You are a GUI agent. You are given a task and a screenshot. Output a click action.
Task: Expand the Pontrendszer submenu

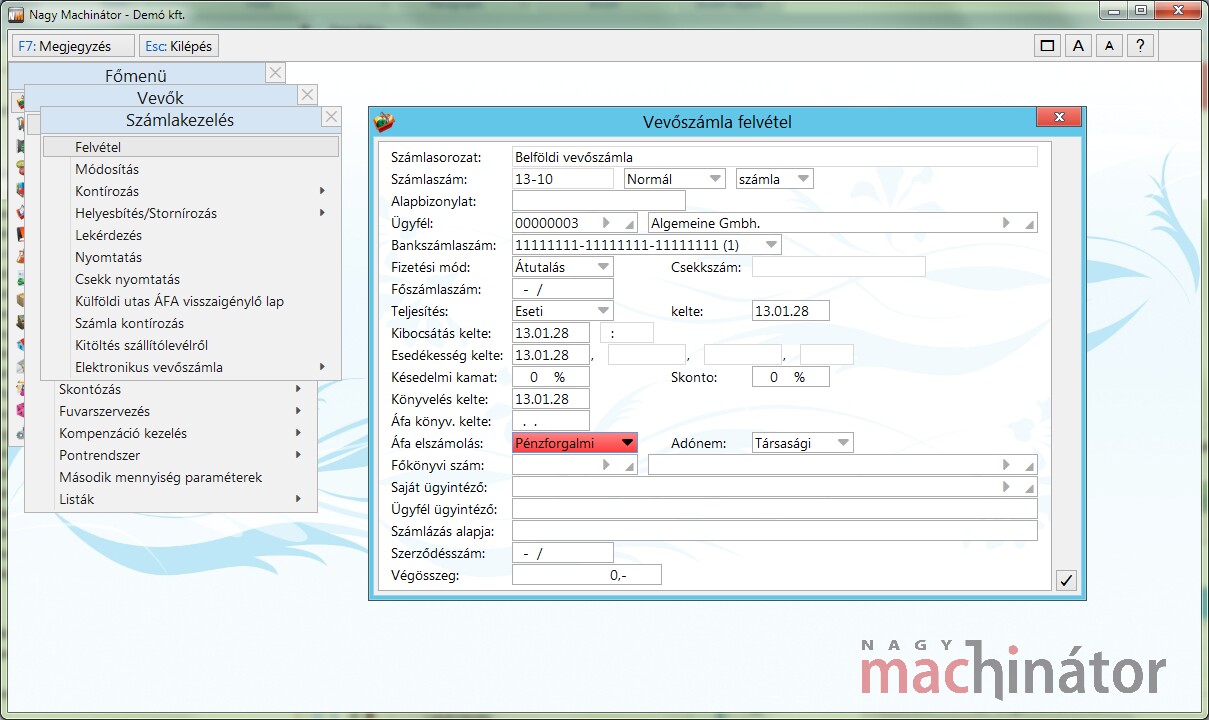(298, 455)
